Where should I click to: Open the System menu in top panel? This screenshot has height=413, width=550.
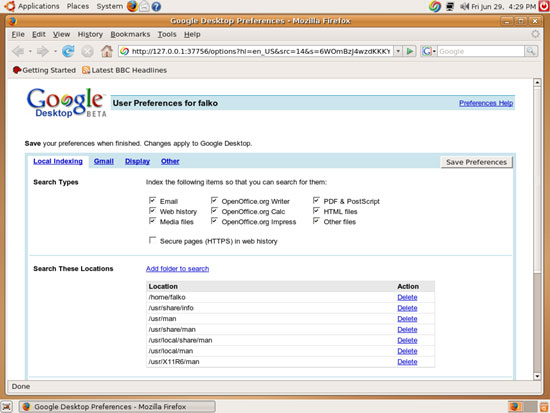coord(109,6)
